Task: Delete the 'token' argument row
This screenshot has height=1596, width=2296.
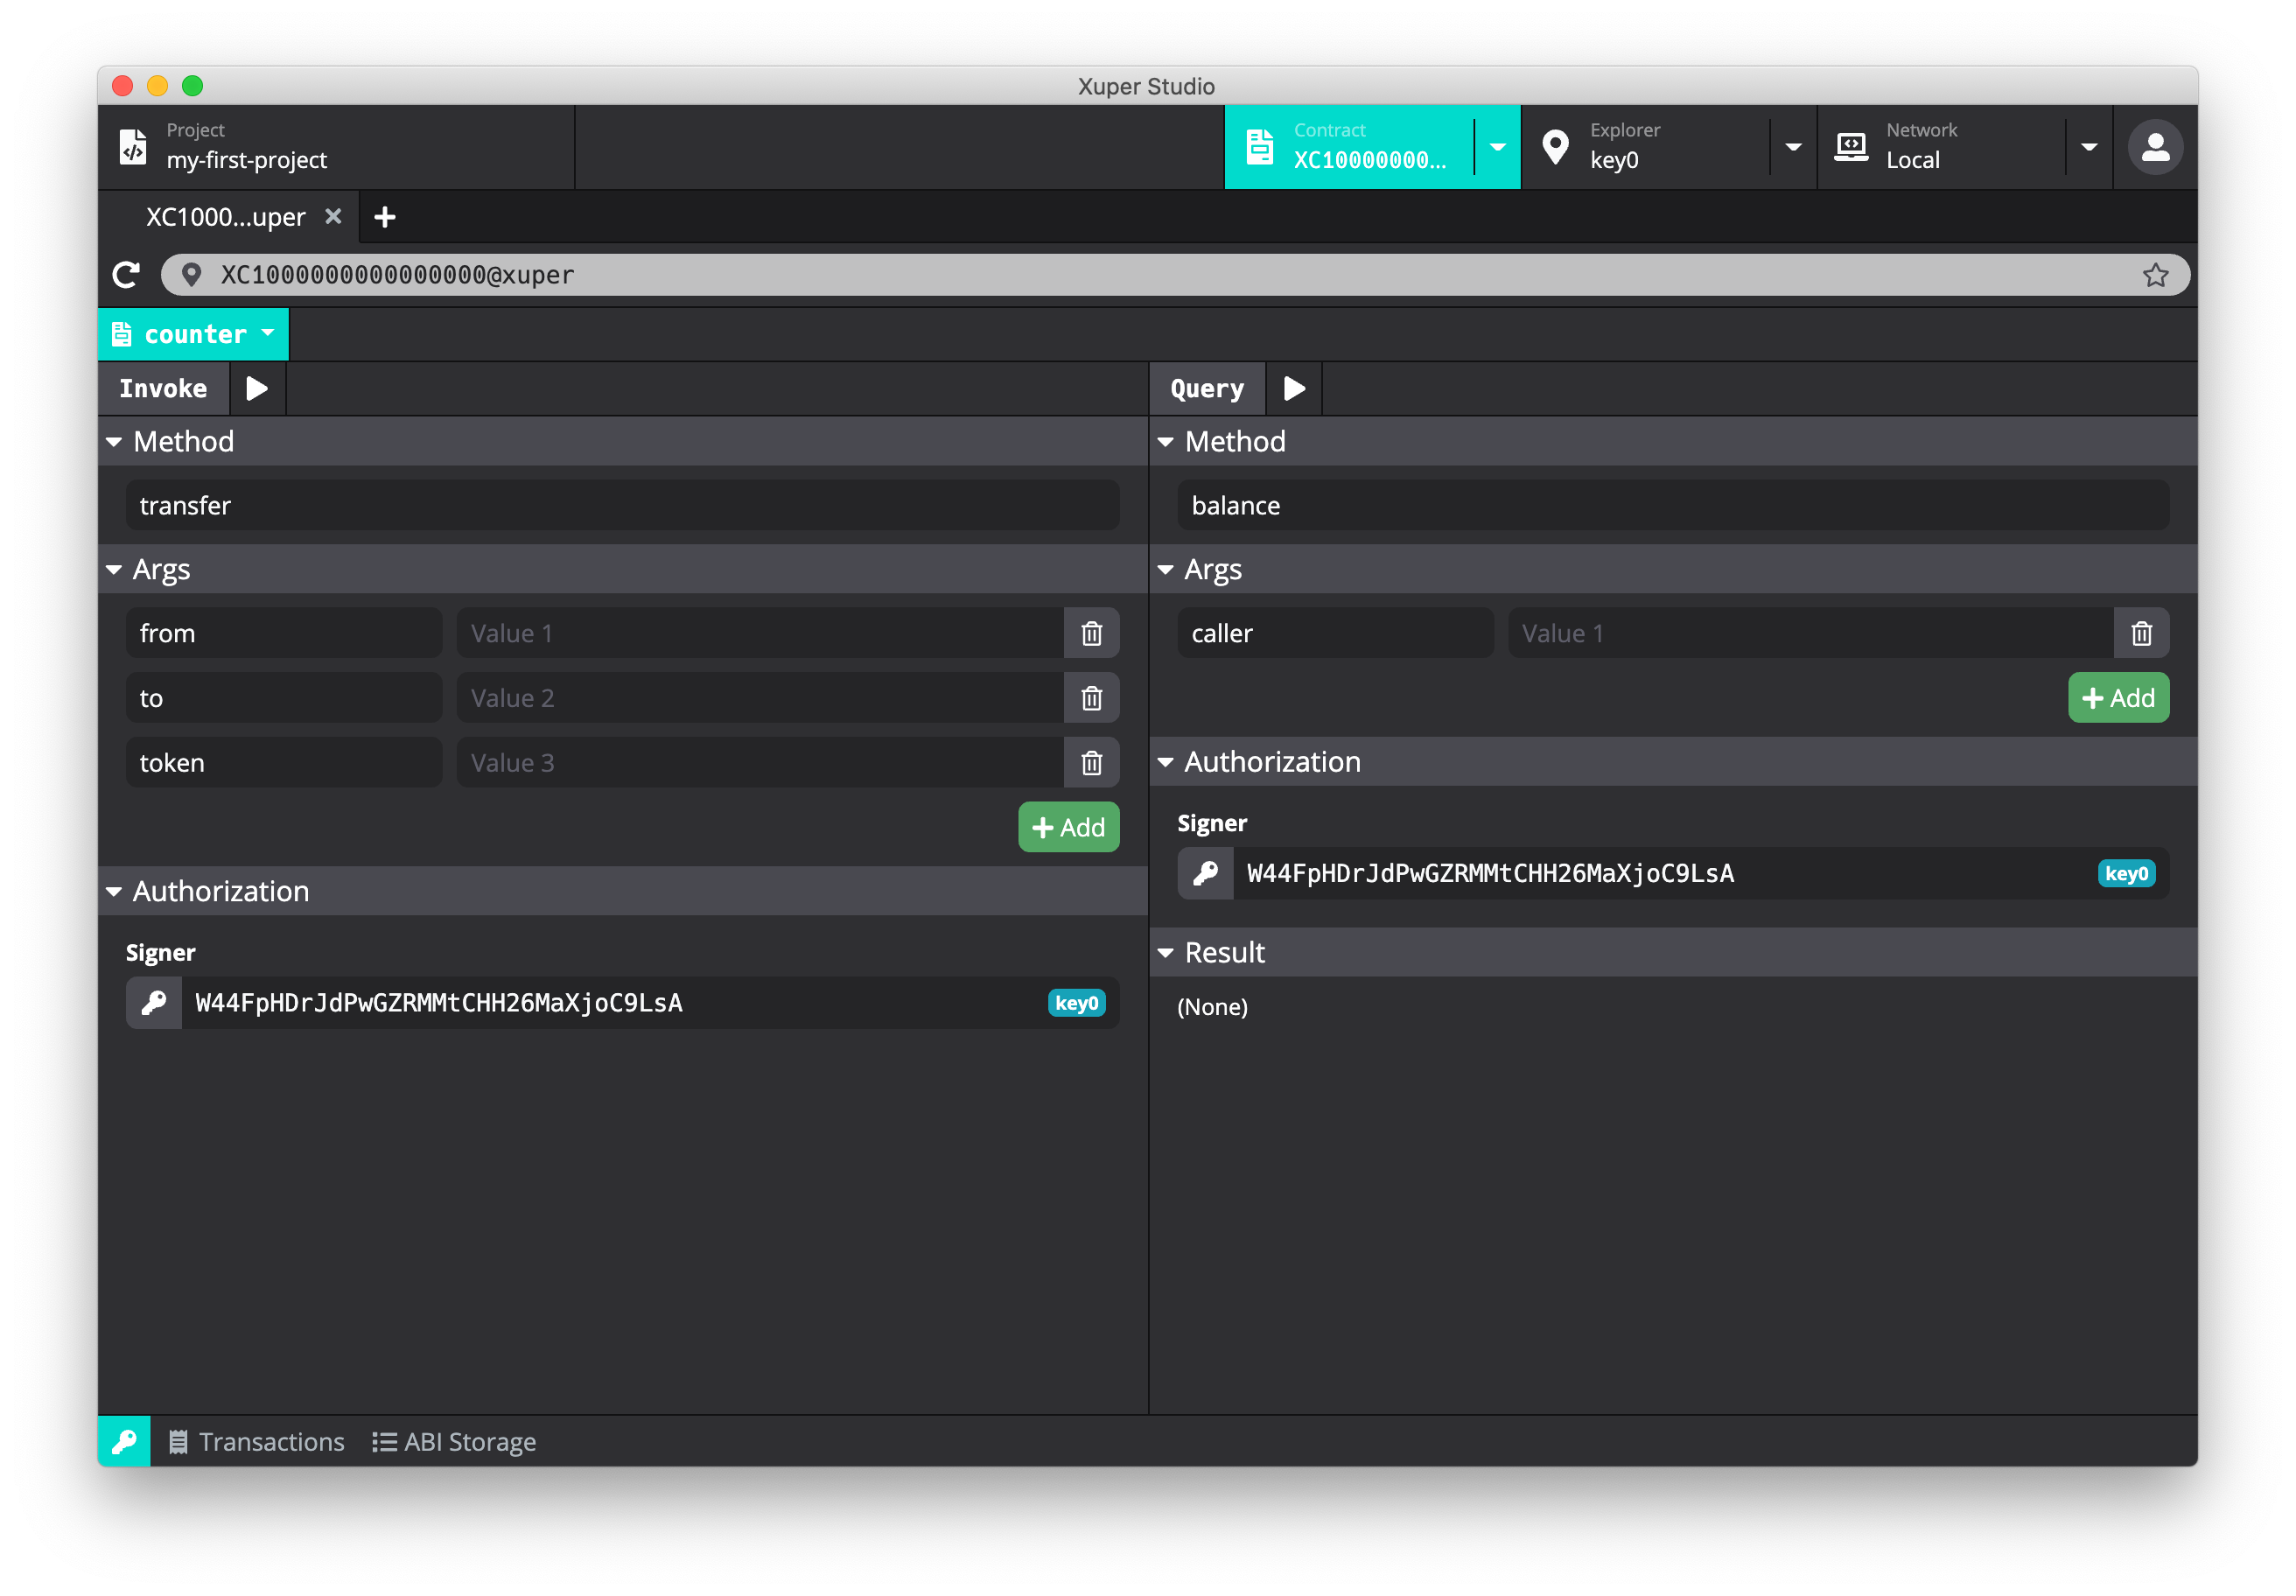Action: point(1091,763)
